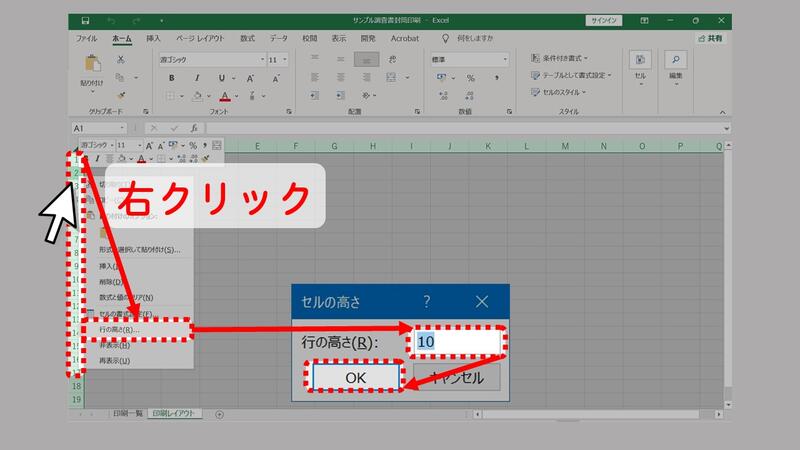Click Decrease Decimal in ribbon Number group
800x450 pixels.
click(x=469, y=95)
